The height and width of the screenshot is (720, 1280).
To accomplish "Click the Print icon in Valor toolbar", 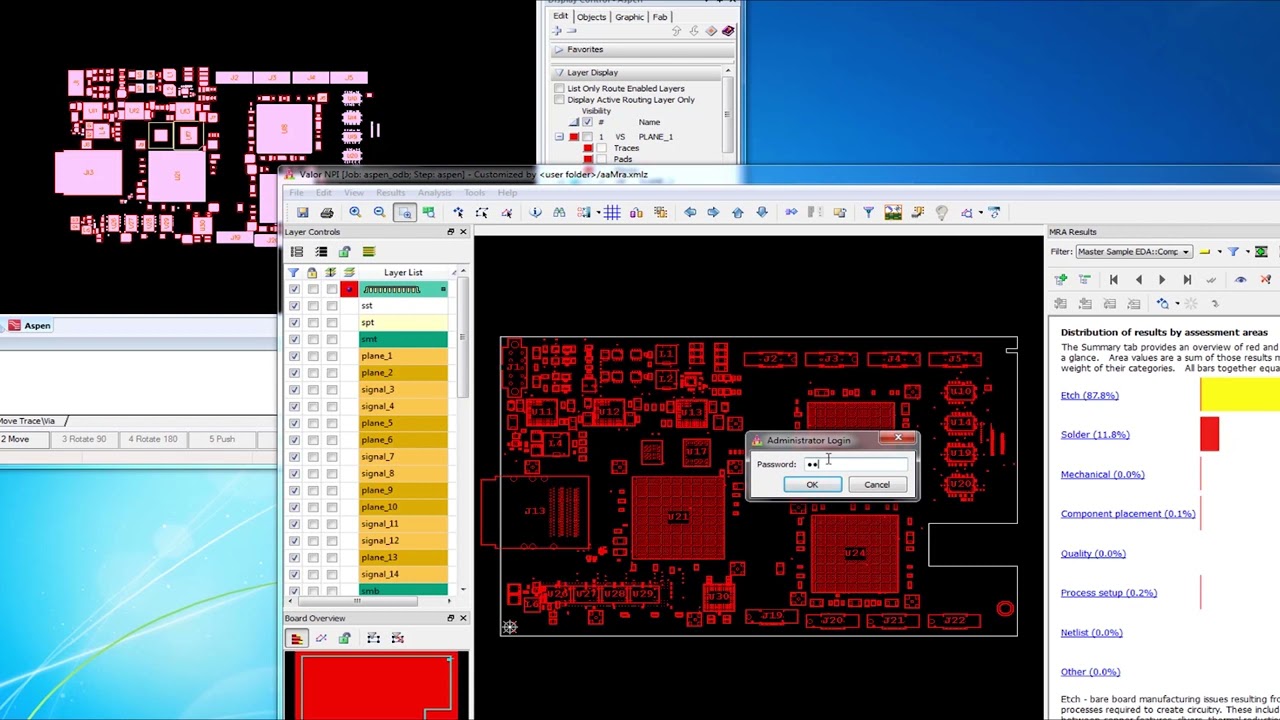I will tap(327, 212).
